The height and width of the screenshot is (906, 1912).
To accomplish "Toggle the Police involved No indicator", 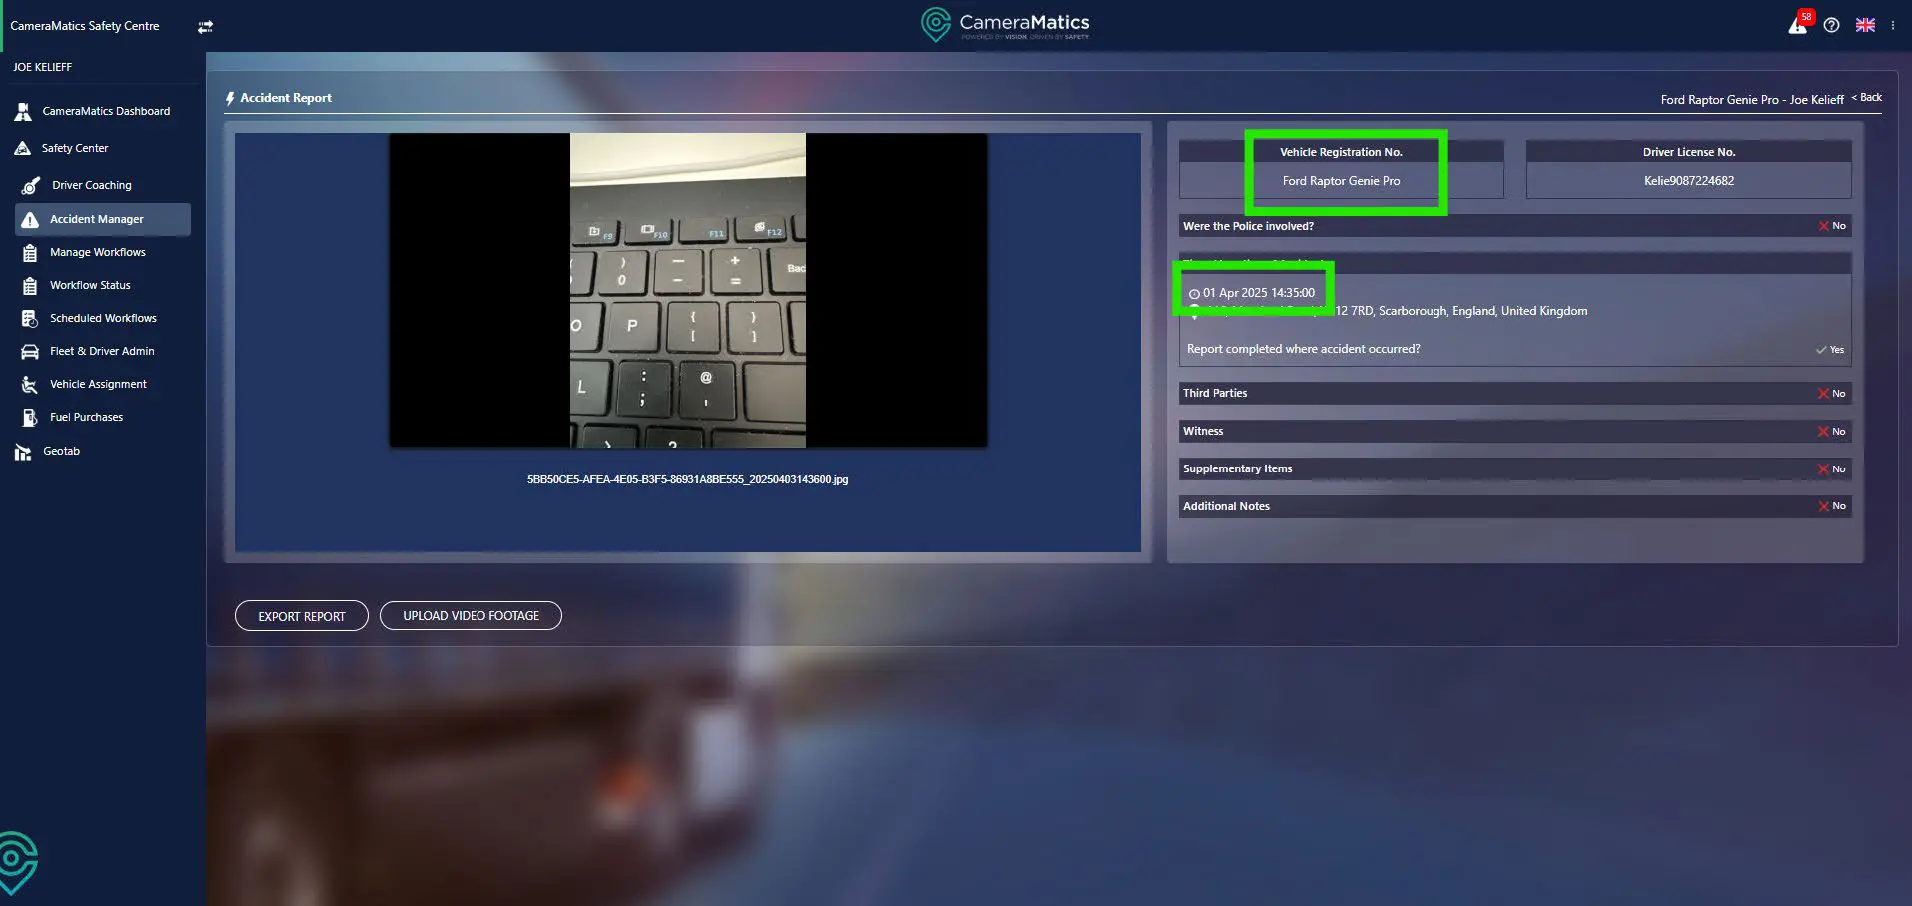I will [x=1831, y=226].
